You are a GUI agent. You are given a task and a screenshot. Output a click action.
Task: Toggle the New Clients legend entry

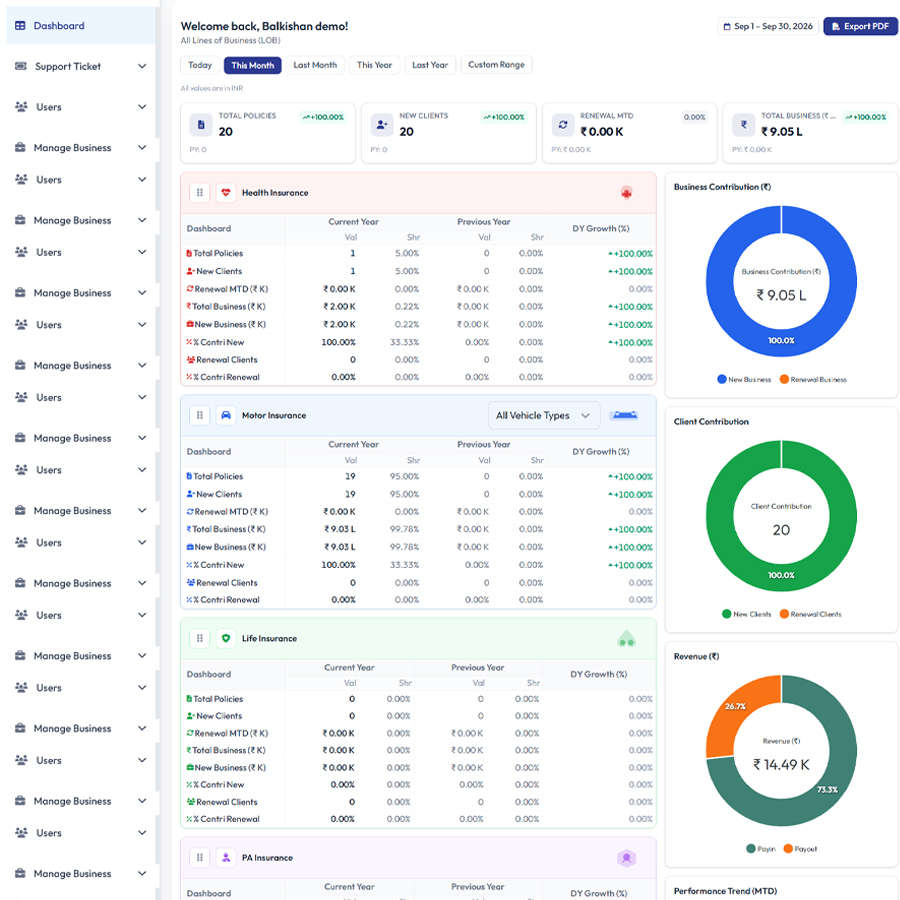click(x=746, y=614)
